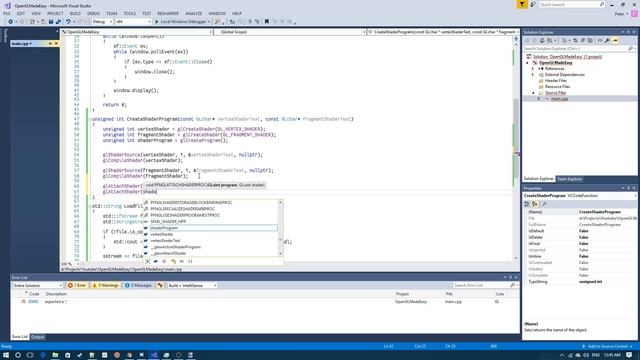
Task: Click the Visual Studio logo in title bar
Action: pyautogui.click(x=7, y=6)
